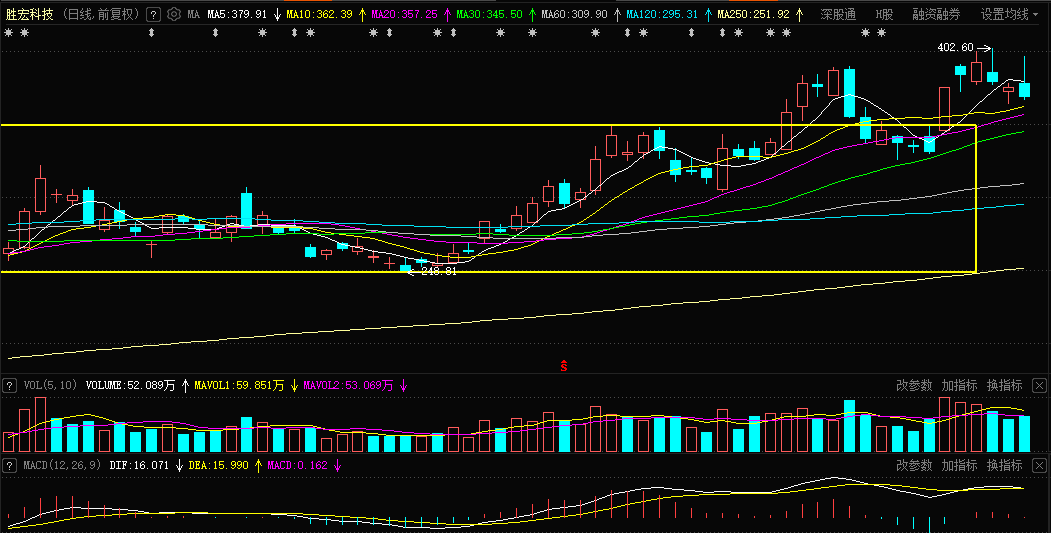Image resolution: width=1051 pixels, height=533 pixels.
Task: Click 换指标 in the MACD panel
Action: tap(1004, 465)
